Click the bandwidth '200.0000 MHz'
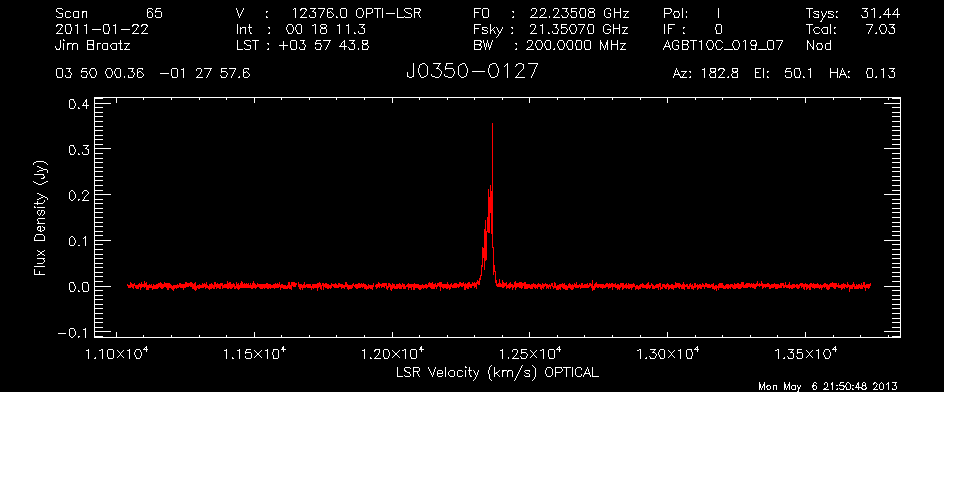Viewport: 962px width, 490px height. click(576, 45)
